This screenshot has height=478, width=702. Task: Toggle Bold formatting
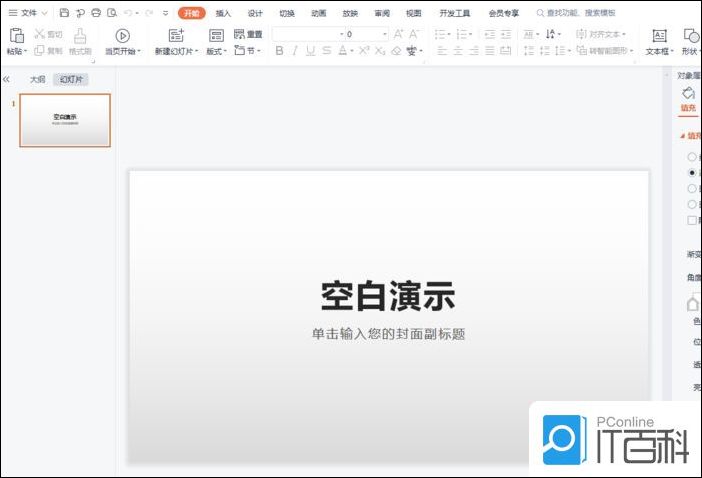(279, 51)
